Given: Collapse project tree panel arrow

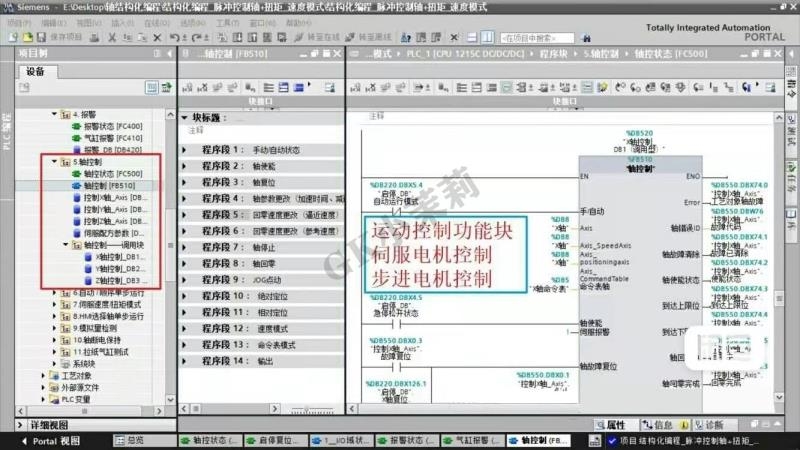Looking at the screenshot, I should [170, 54].
